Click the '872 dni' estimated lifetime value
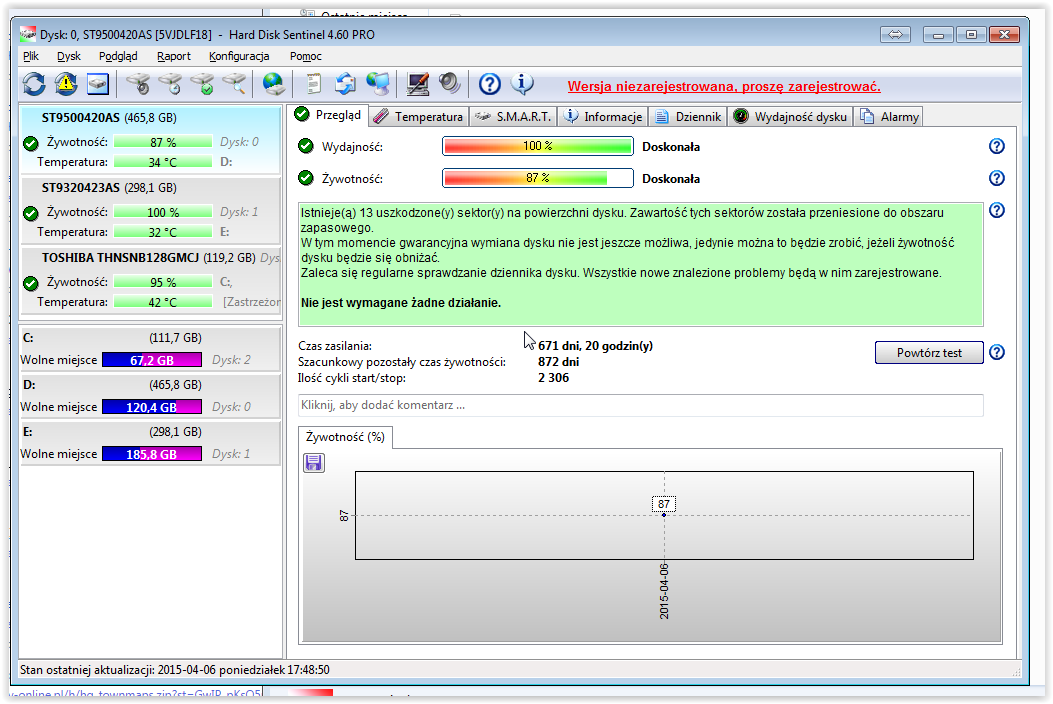The width and height of the screenshot is (1053, 704). [558, 362]
